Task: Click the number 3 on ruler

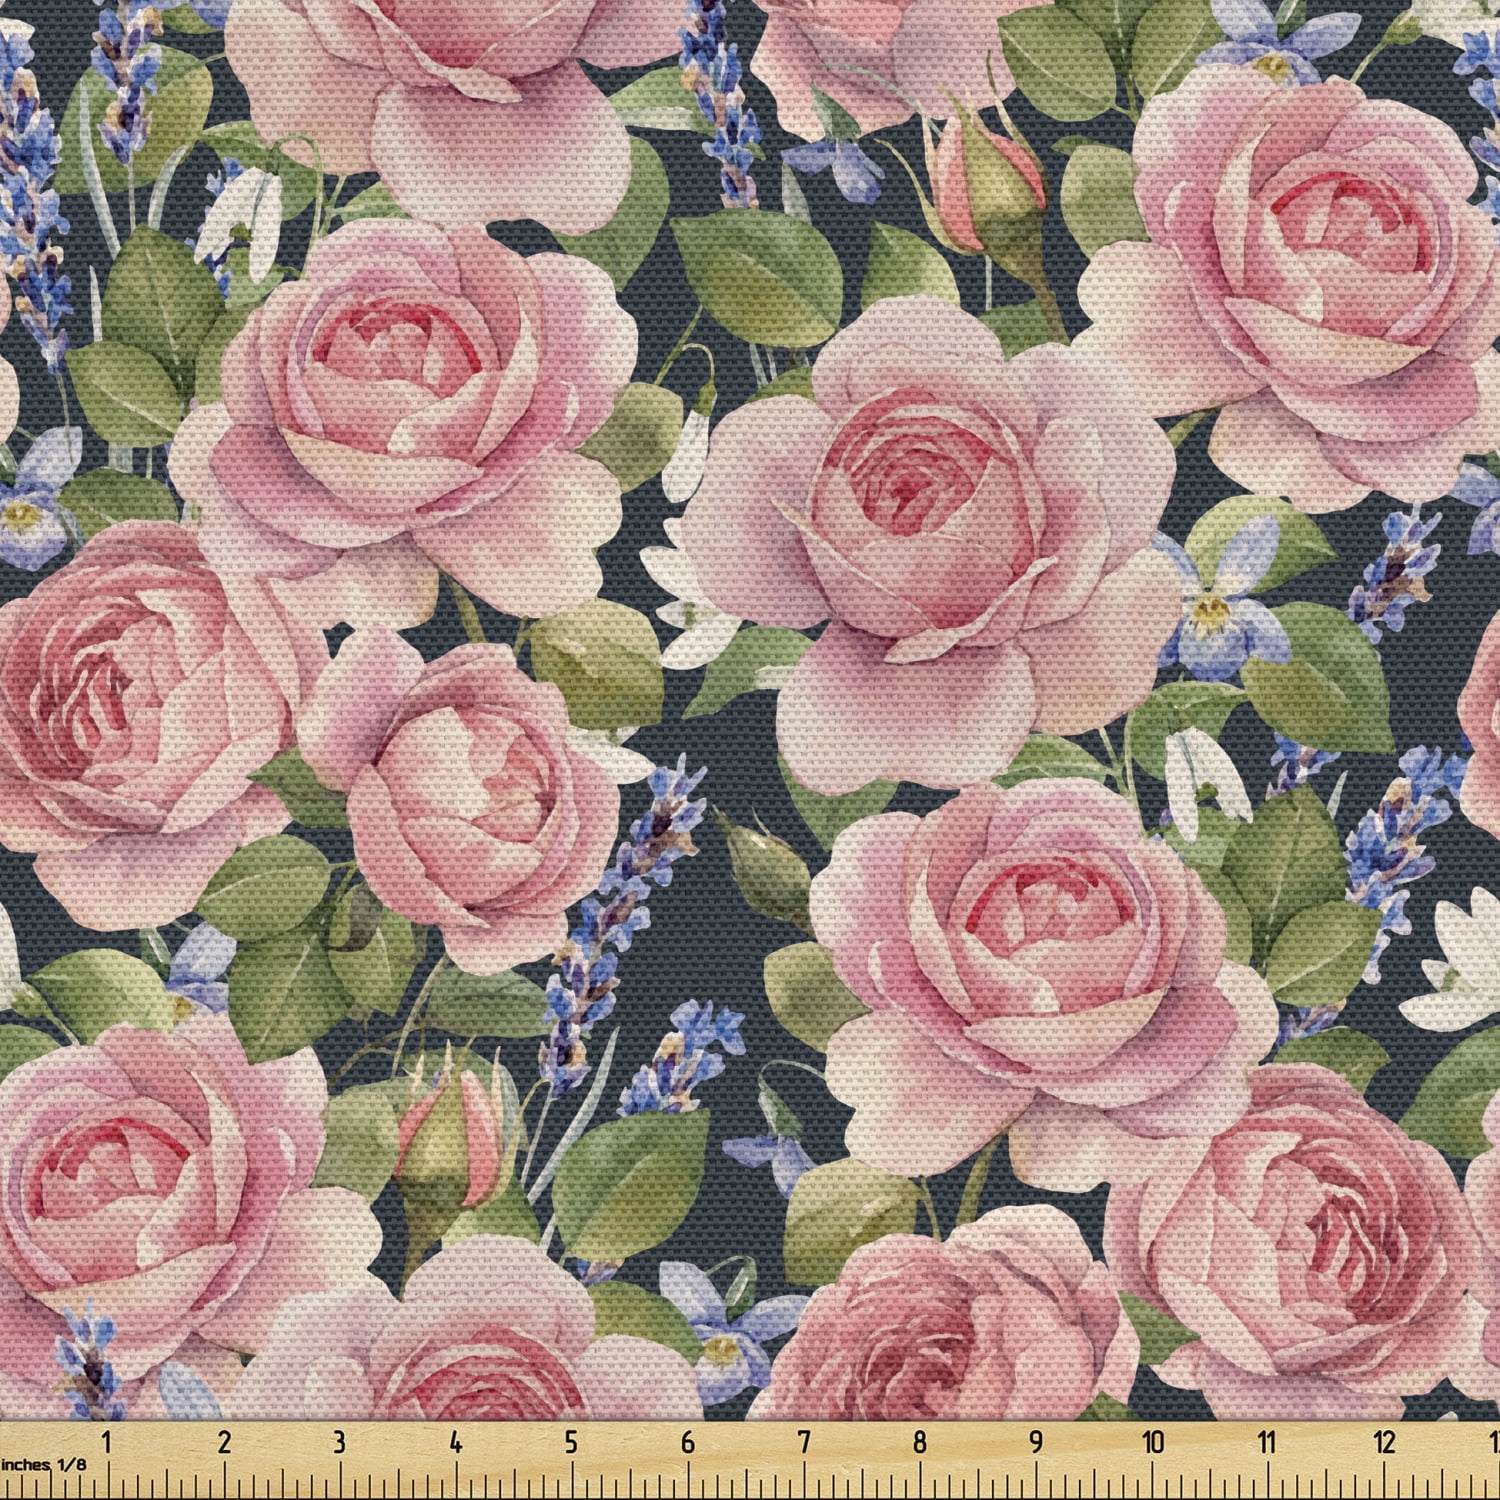Action: click(x=340, y=1442)
